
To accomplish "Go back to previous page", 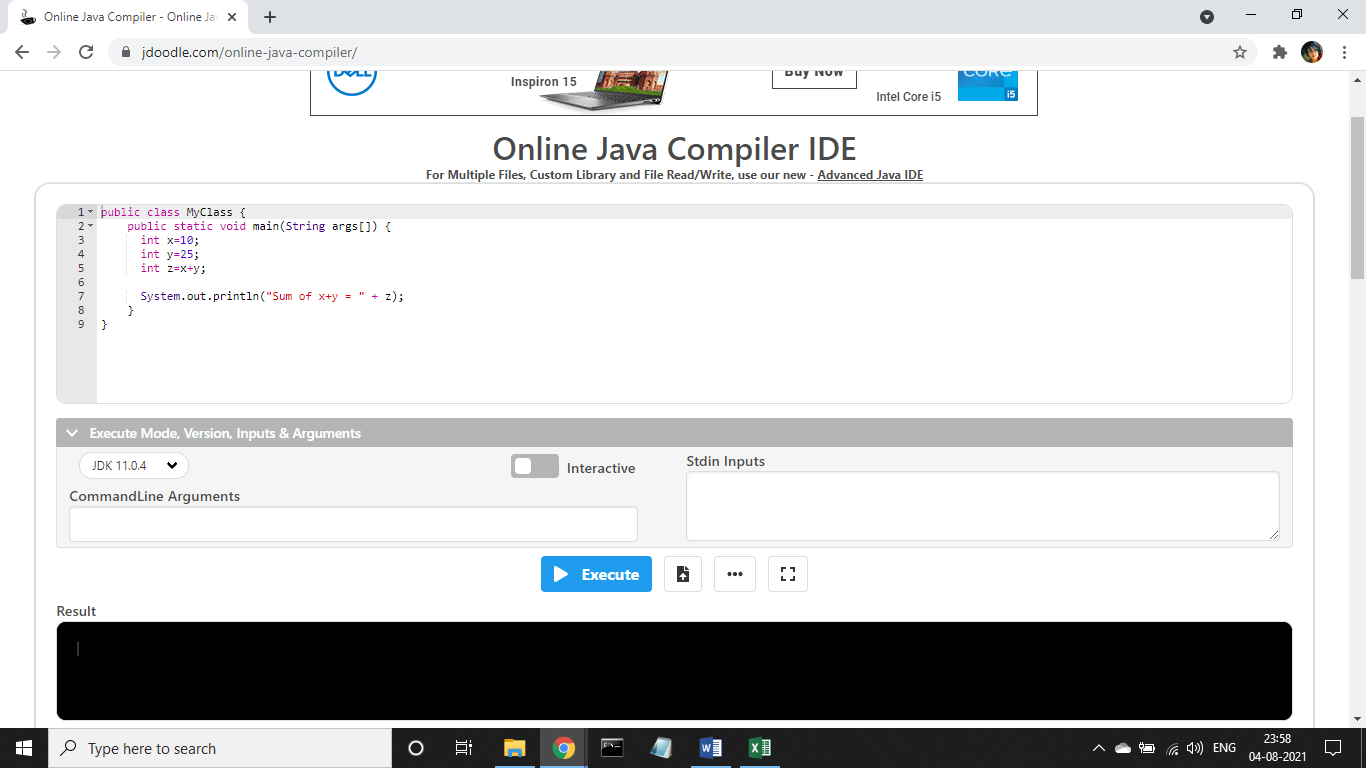I will tap(22, 52).
